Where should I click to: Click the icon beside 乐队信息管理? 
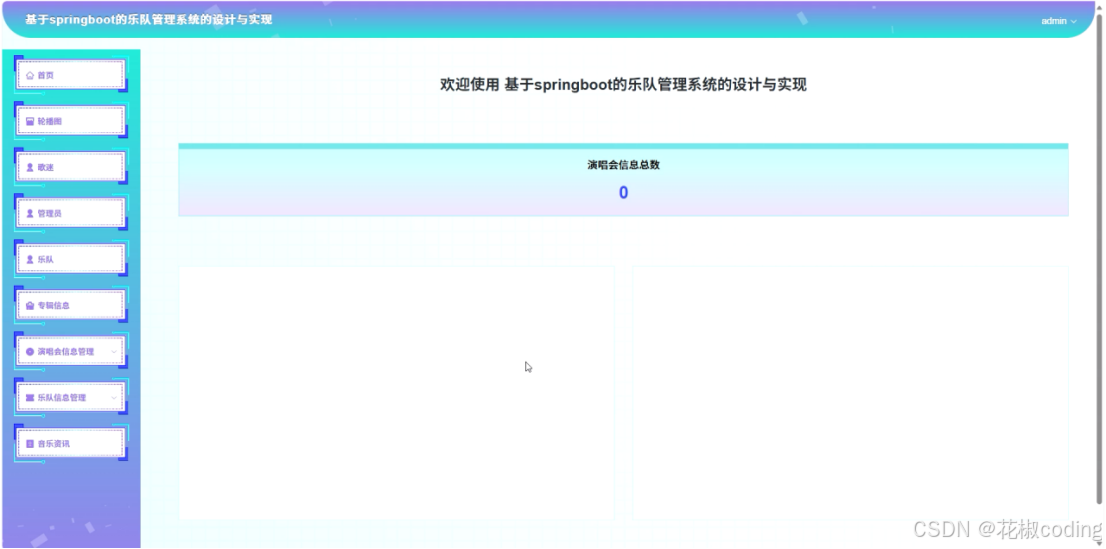click(30, 398)
